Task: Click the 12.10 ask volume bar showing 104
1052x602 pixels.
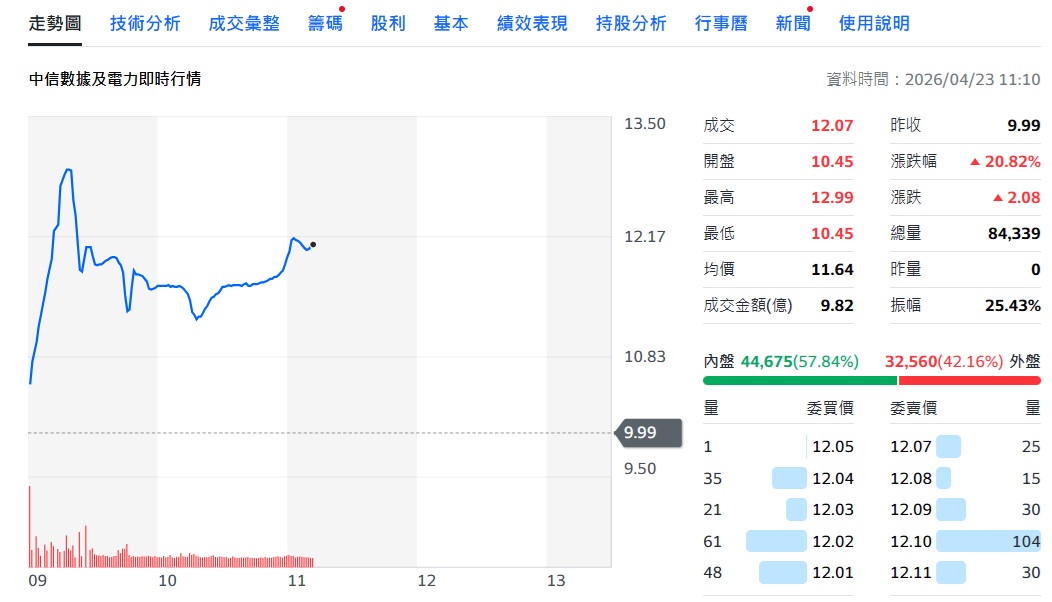Action: pos(987,541)
